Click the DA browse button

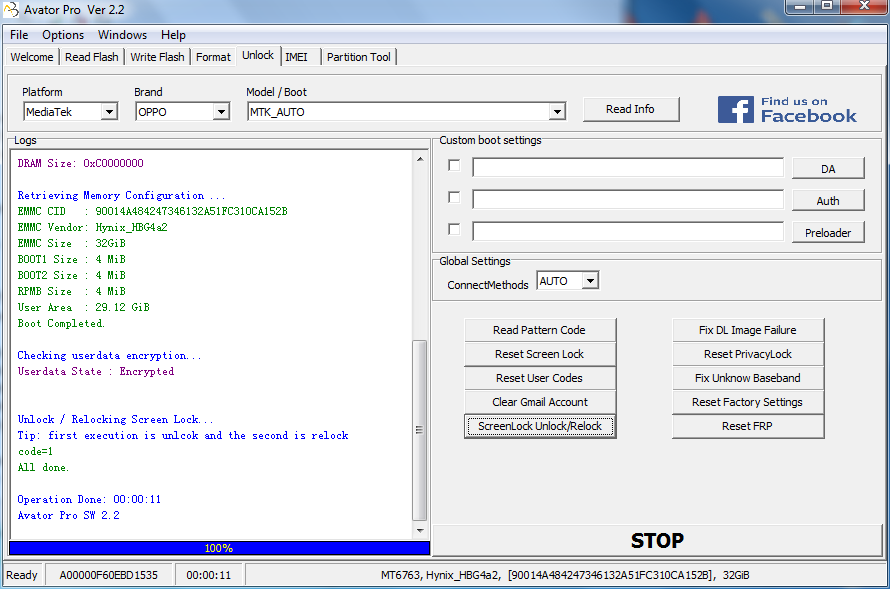click(x=828, y=169)
